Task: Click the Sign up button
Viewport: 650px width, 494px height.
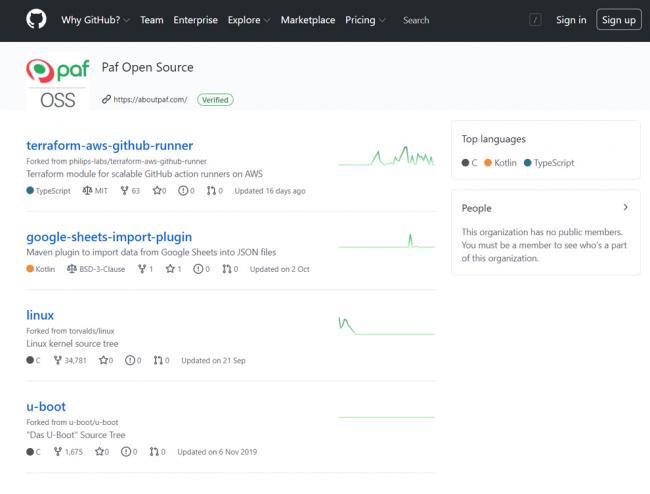Action: click(618, 19)
